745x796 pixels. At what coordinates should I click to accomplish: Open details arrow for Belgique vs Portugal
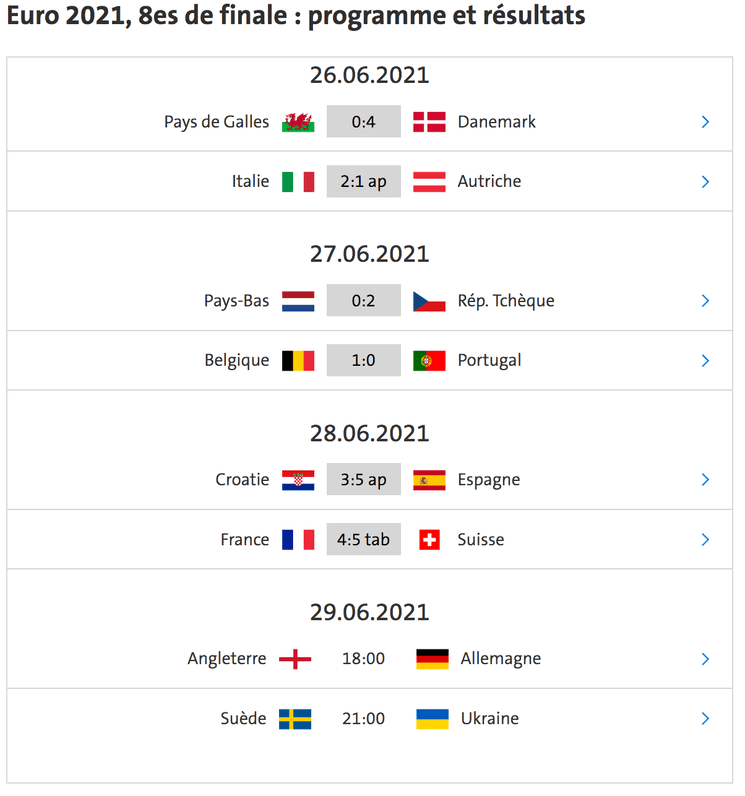tap(705, 361)
